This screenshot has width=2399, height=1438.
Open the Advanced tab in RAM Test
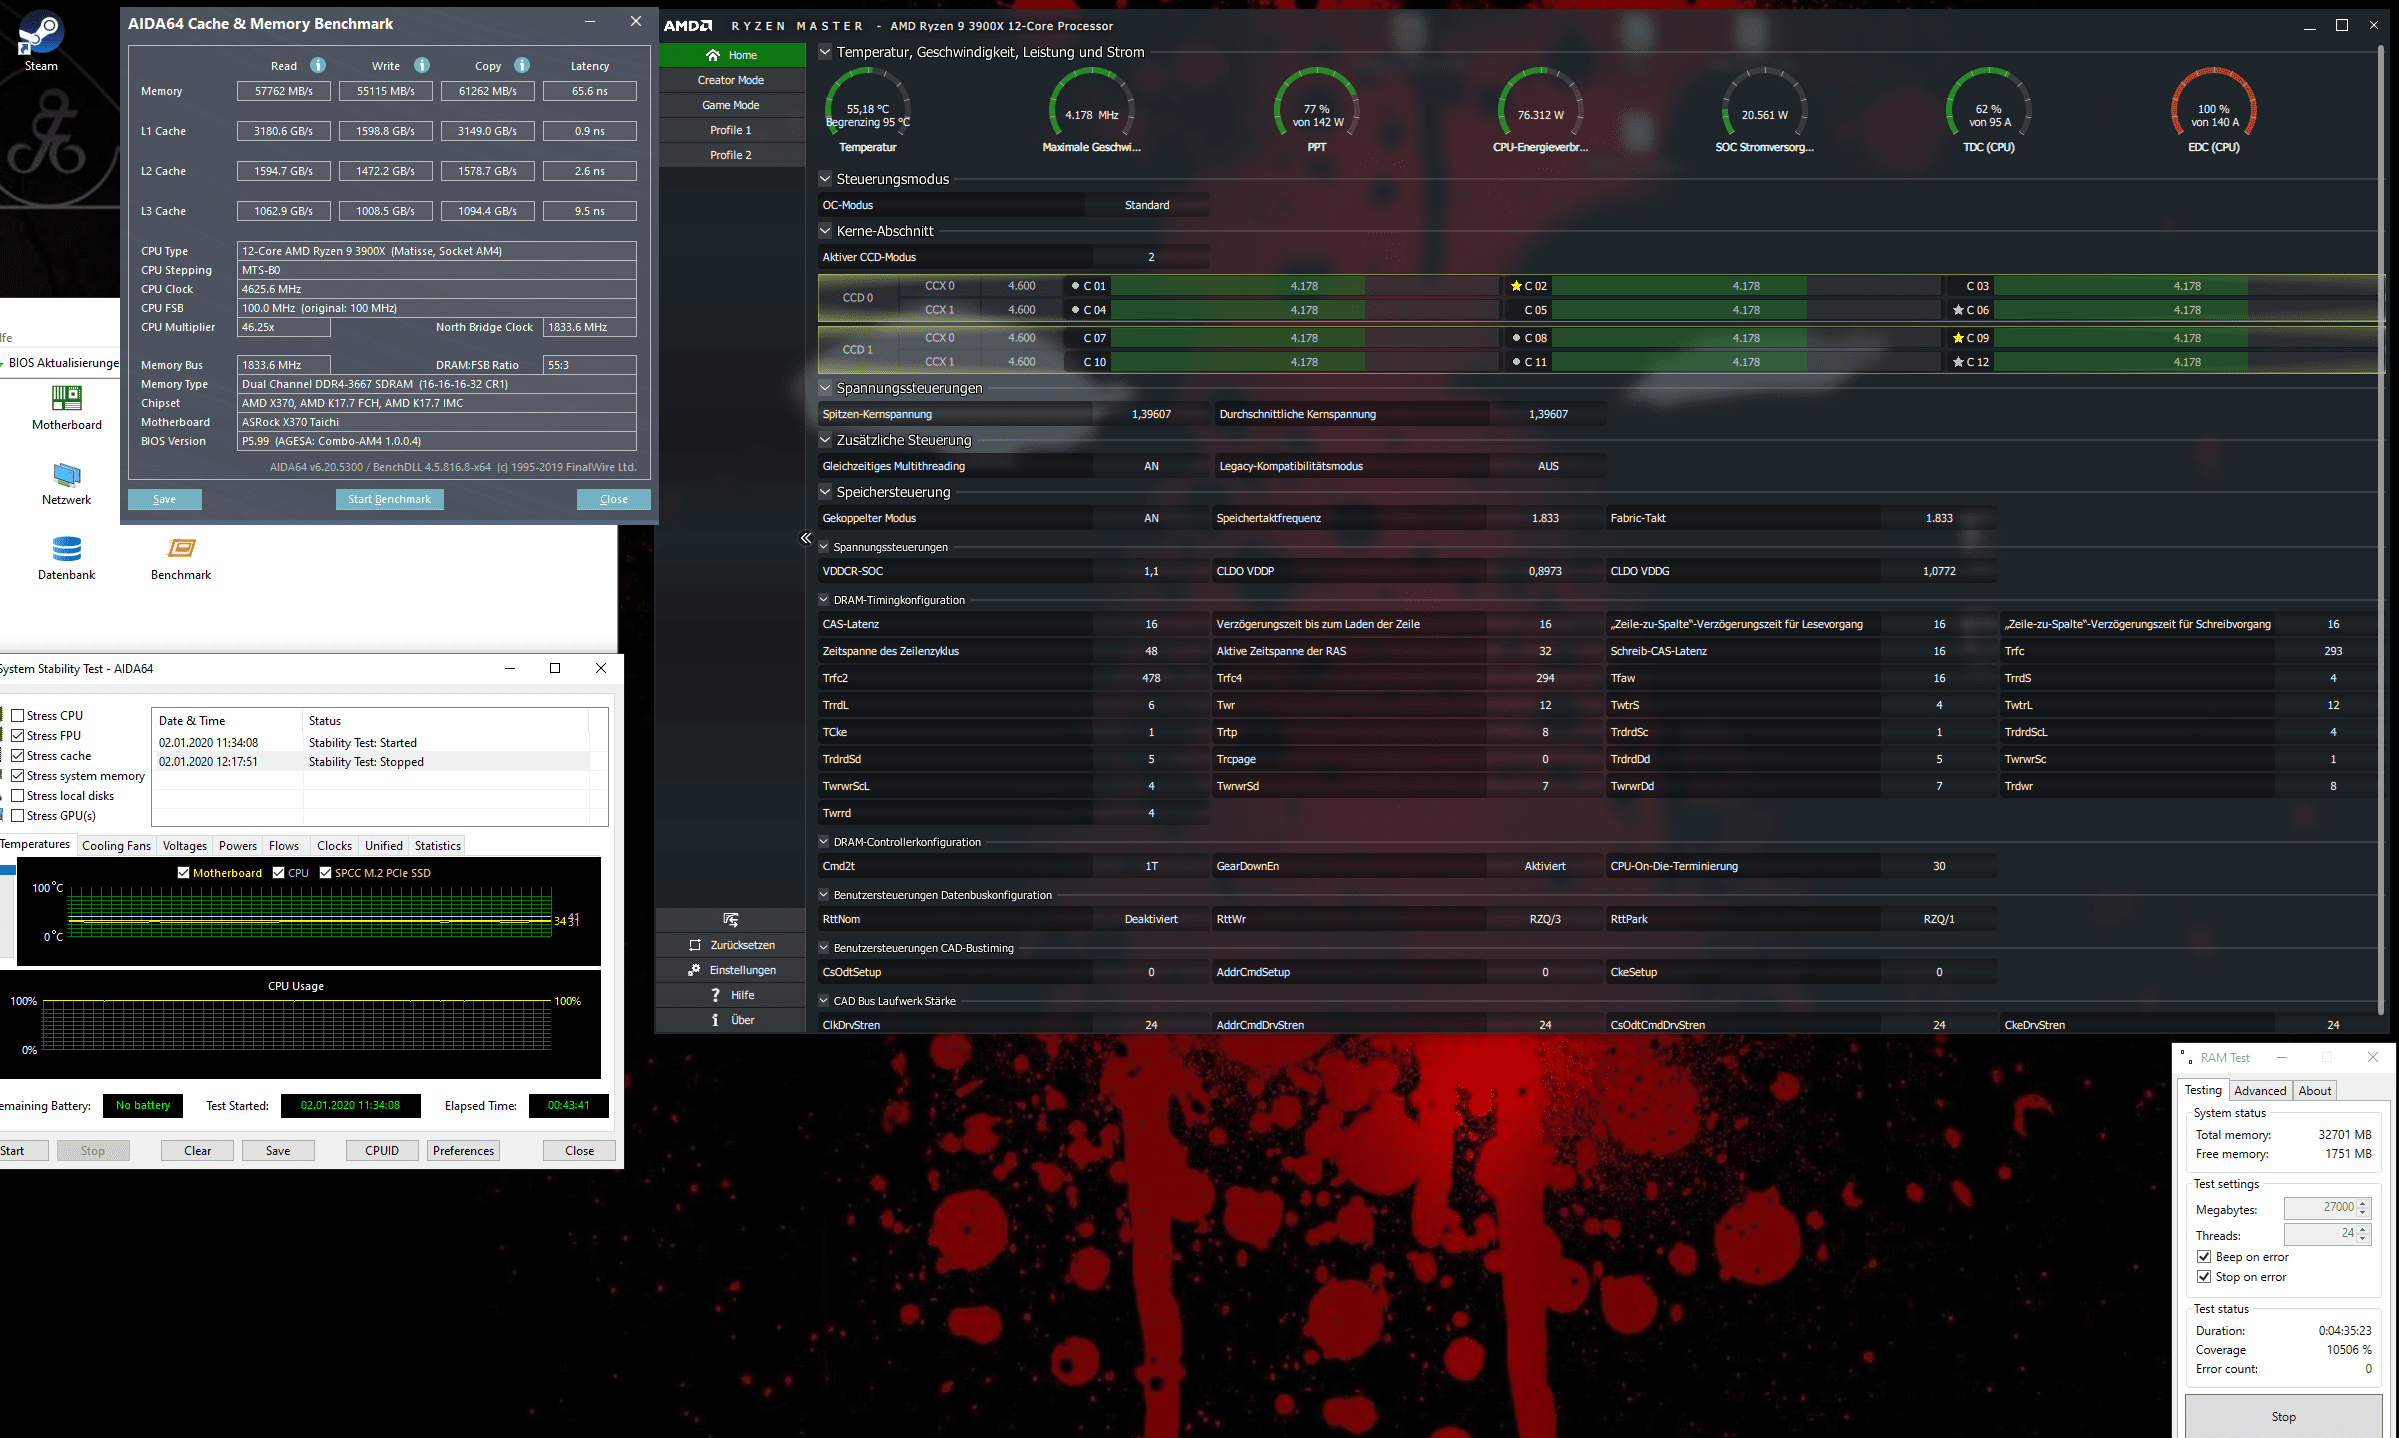(x=2260, y=1091)
